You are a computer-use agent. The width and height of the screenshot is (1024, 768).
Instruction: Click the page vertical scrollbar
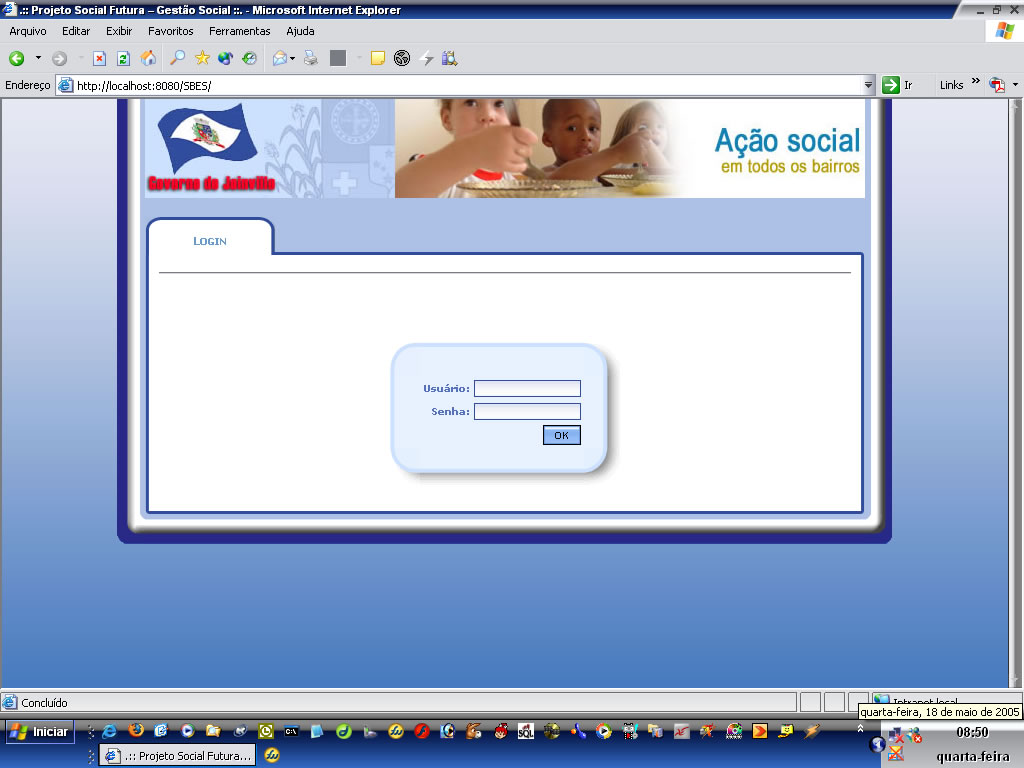click(x=1016, y=392)
